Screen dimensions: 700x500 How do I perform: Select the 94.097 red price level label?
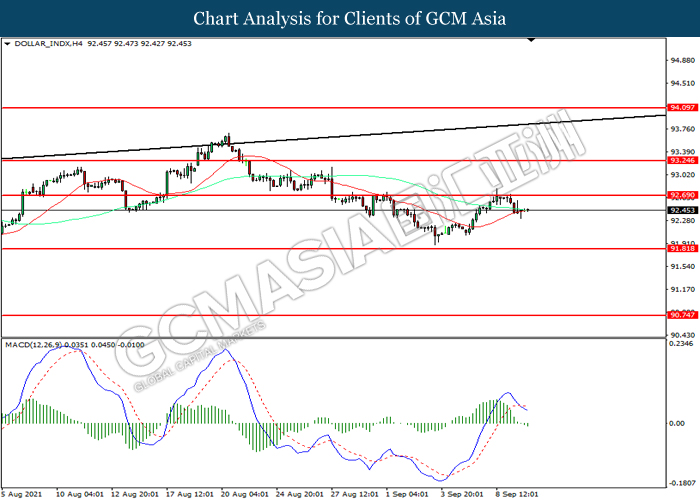(682, 108)
